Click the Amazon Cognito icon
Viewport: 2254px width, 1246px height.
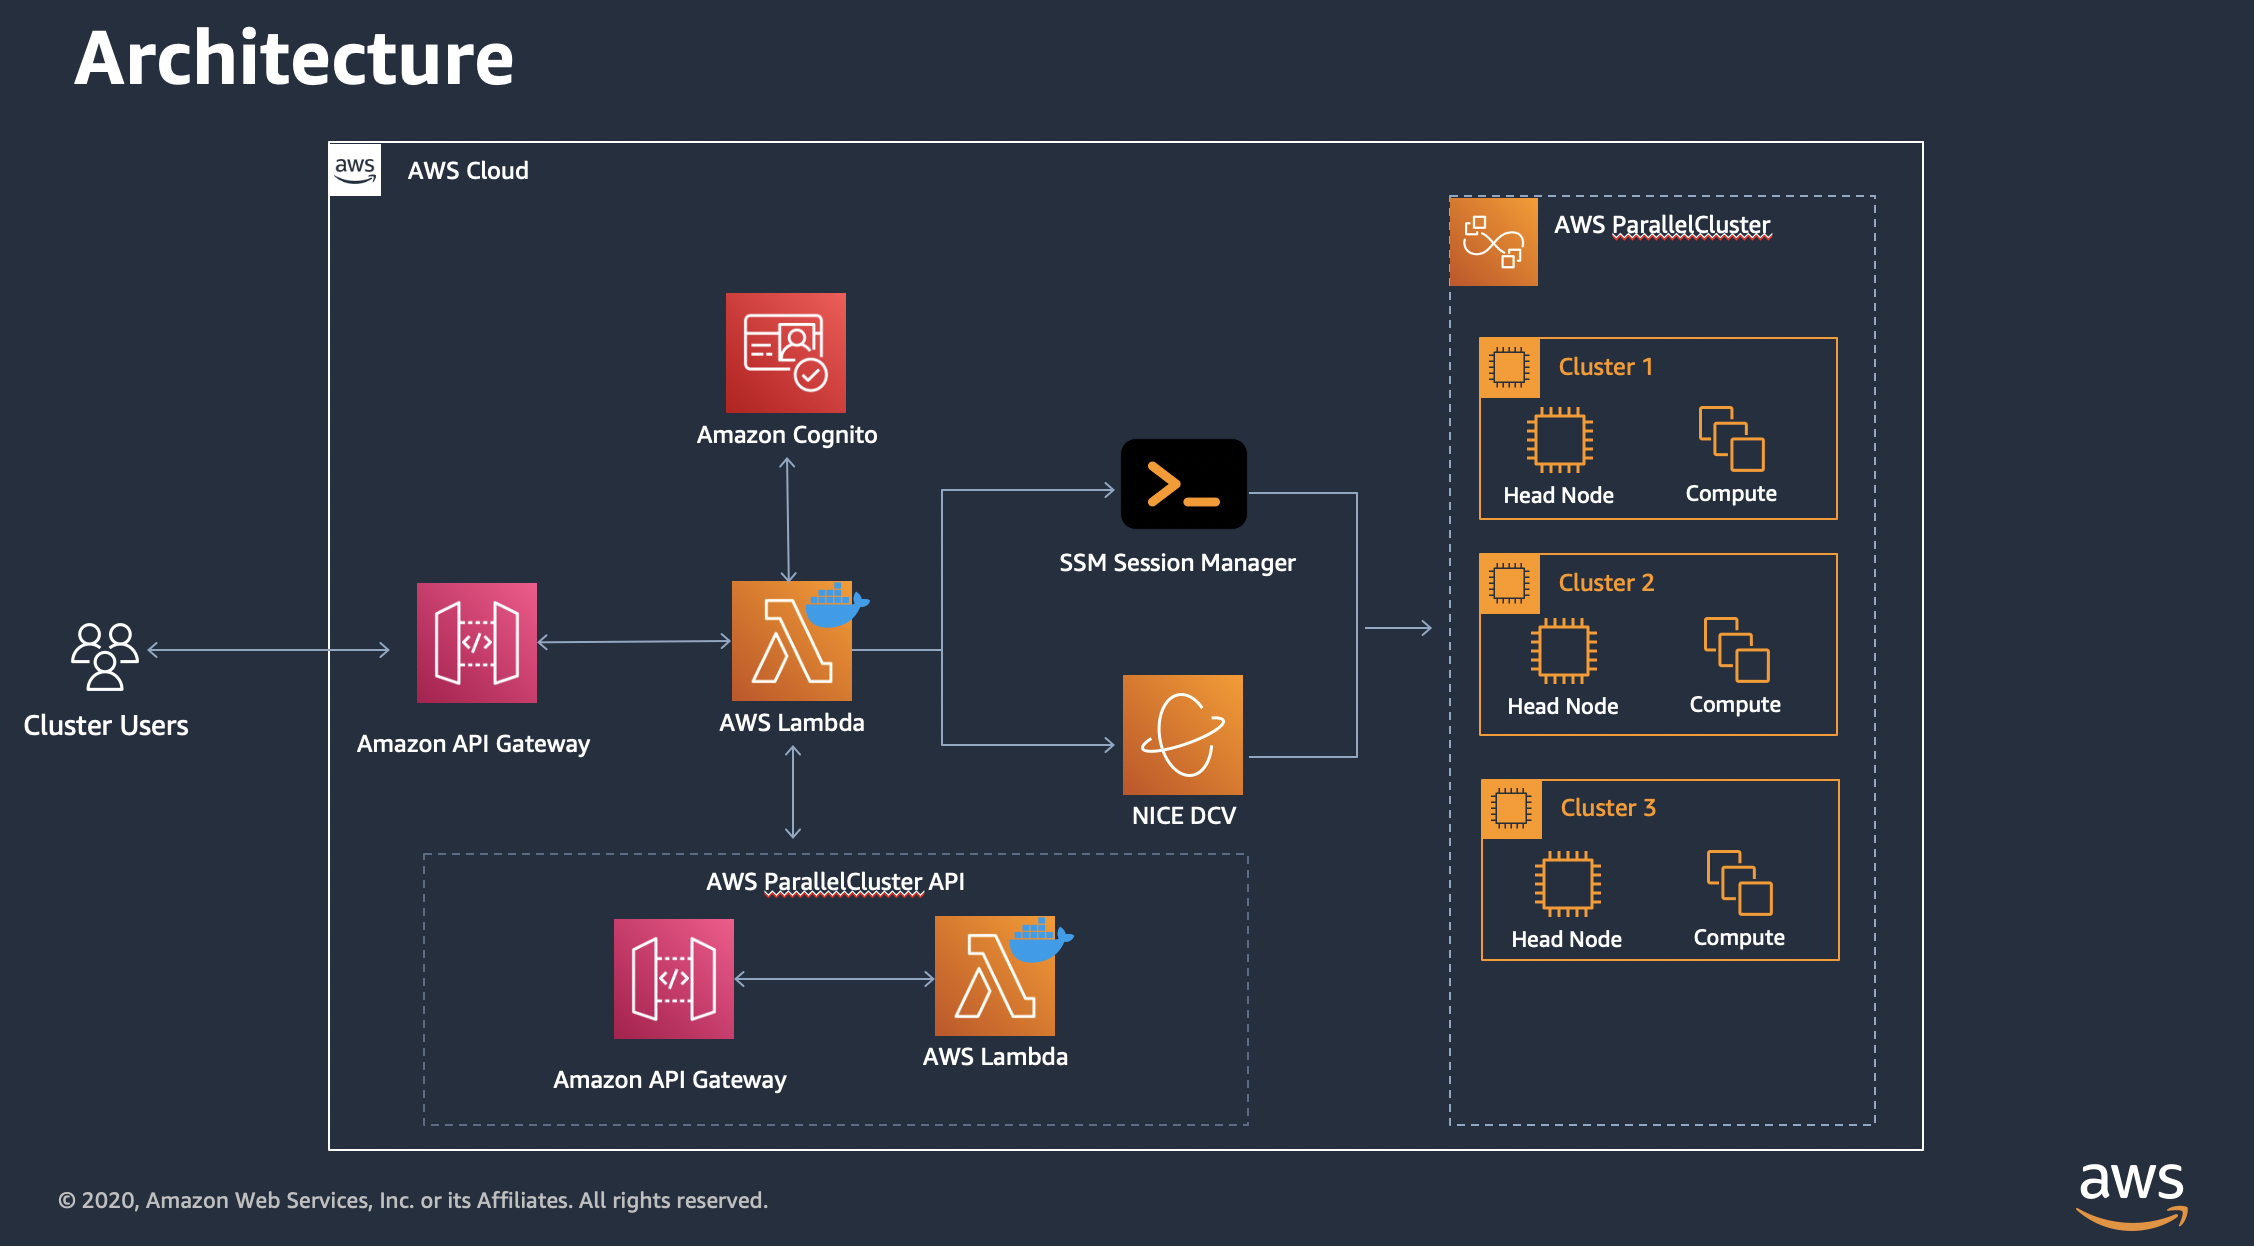pyautogui.click(x=785, y=353)
